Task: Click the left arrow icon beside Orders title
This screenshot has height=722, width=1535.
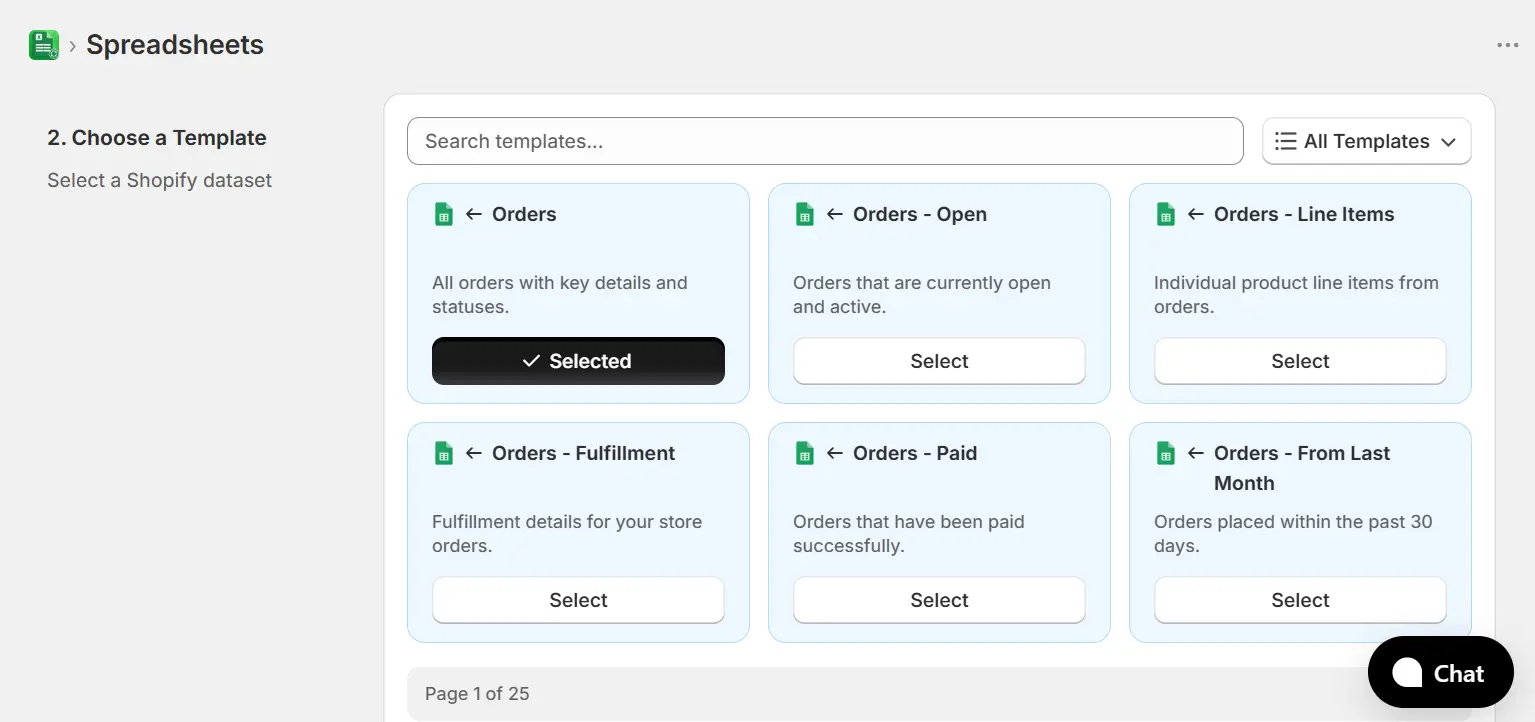Action: point(474,214)
